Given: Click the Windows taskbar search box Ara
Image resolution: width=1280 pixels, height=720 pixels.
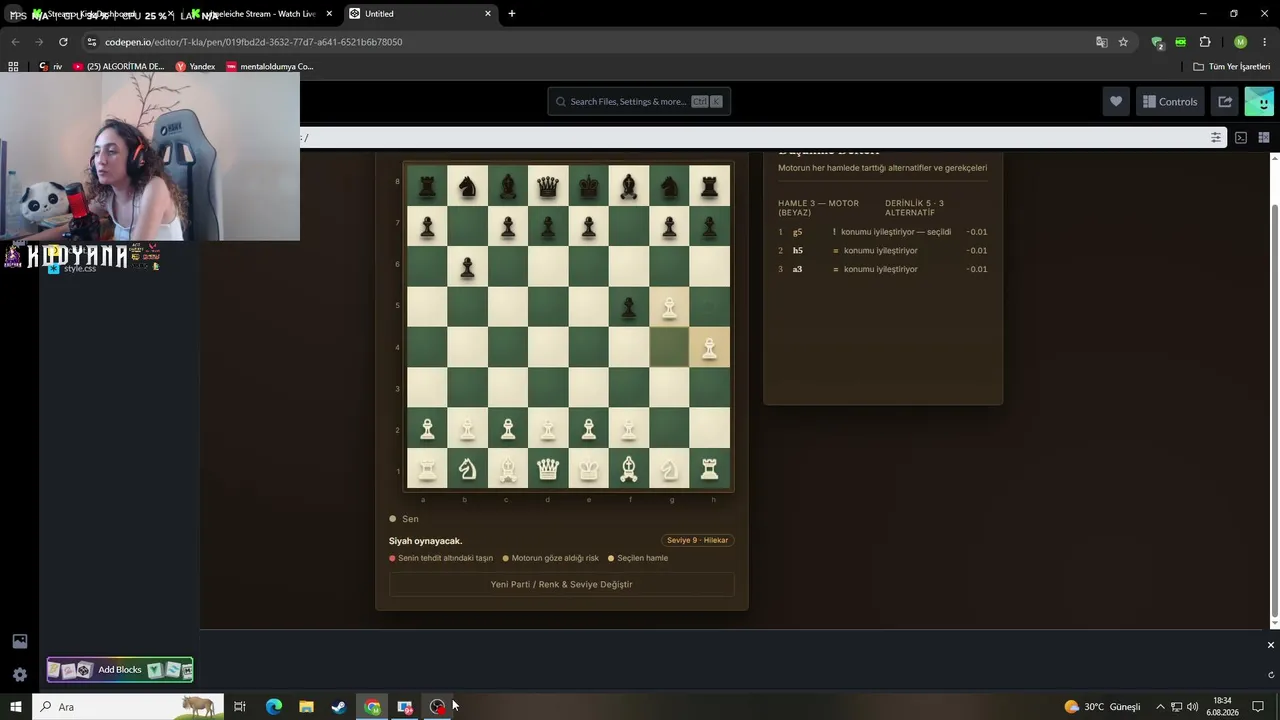Looking at the screenshot, I should pyautogui.click(x=128, y=707).
